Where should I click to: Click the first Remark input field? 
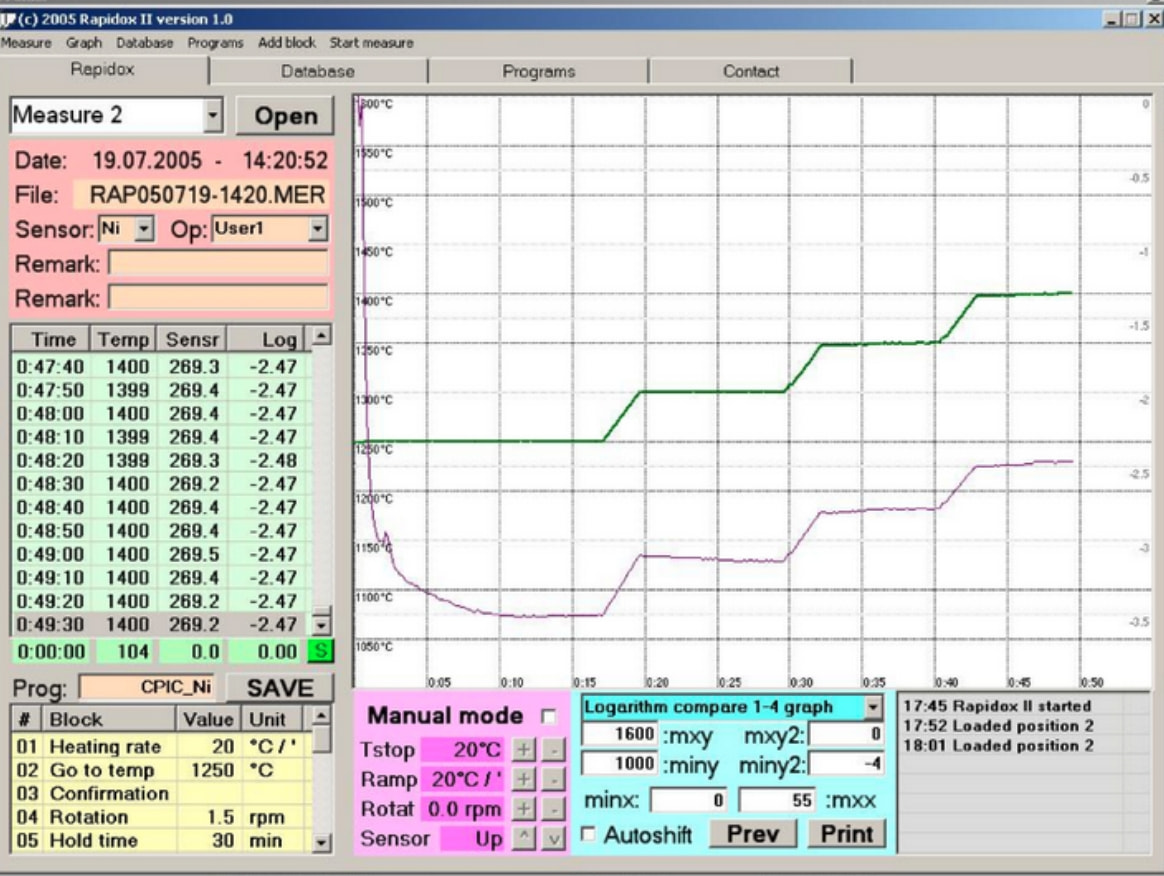[218, 264]
